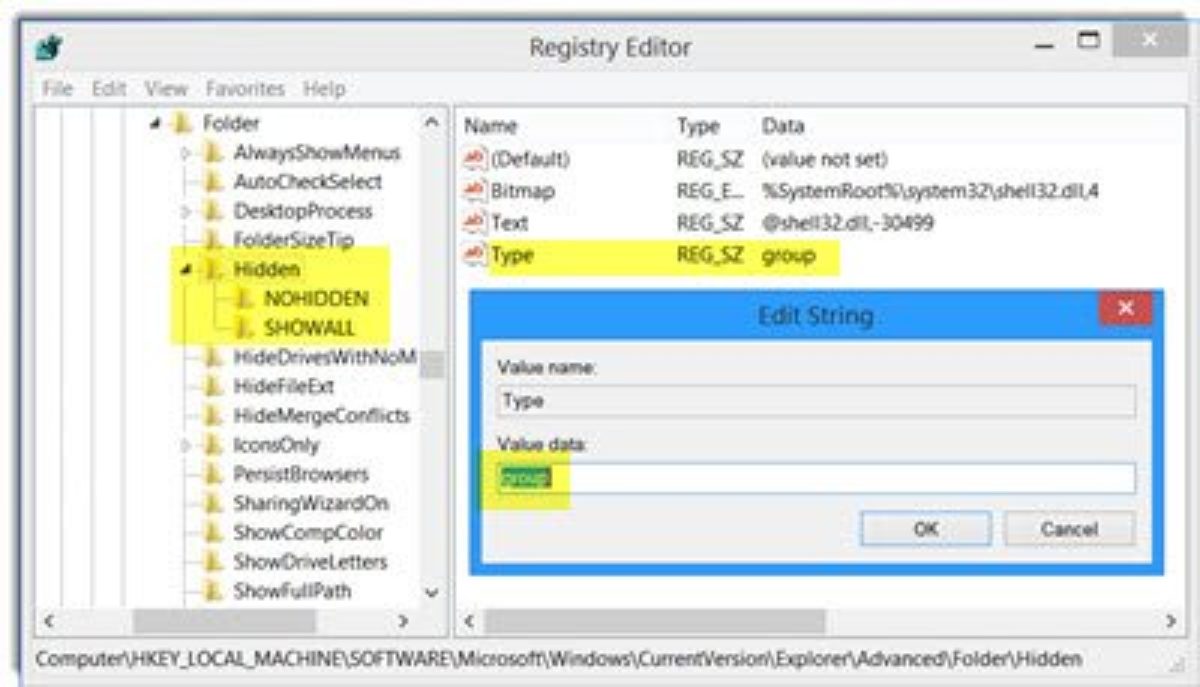Viewport: 1200px width, 687px height.
Task: Click the Registry Editor app icon in title bar
Action: coord(50,47)
